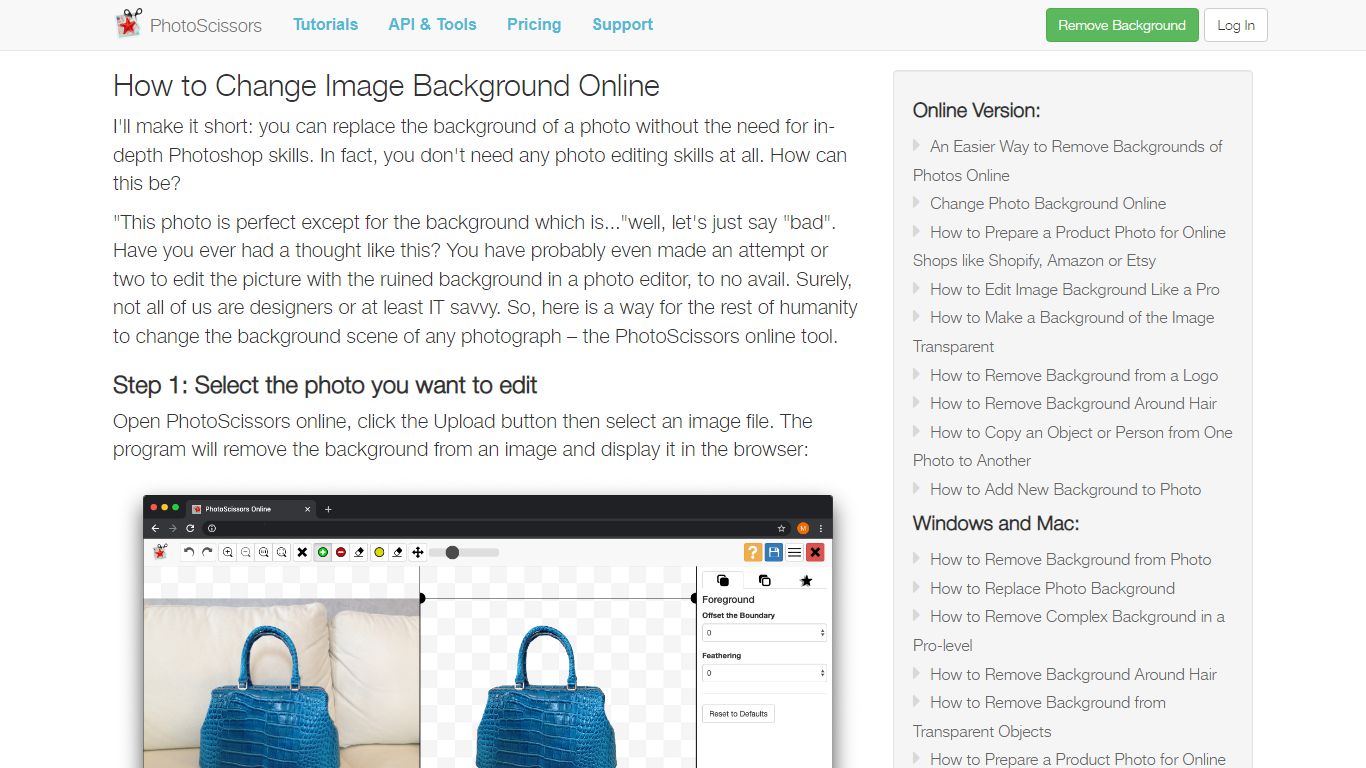1366x768 pixels.
Task: Click the original handbag photo on the sofa
Action: pyautogui.click(x=281, y=684)
